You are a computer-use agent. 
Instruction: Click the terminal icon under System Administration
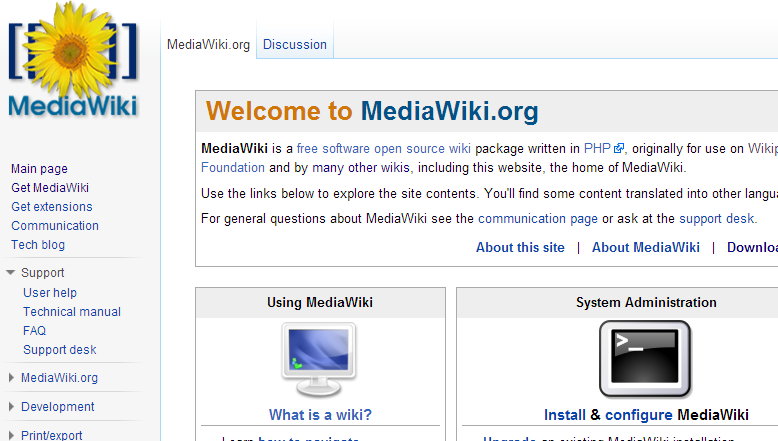pyautogui.click(x=645, y=359)
